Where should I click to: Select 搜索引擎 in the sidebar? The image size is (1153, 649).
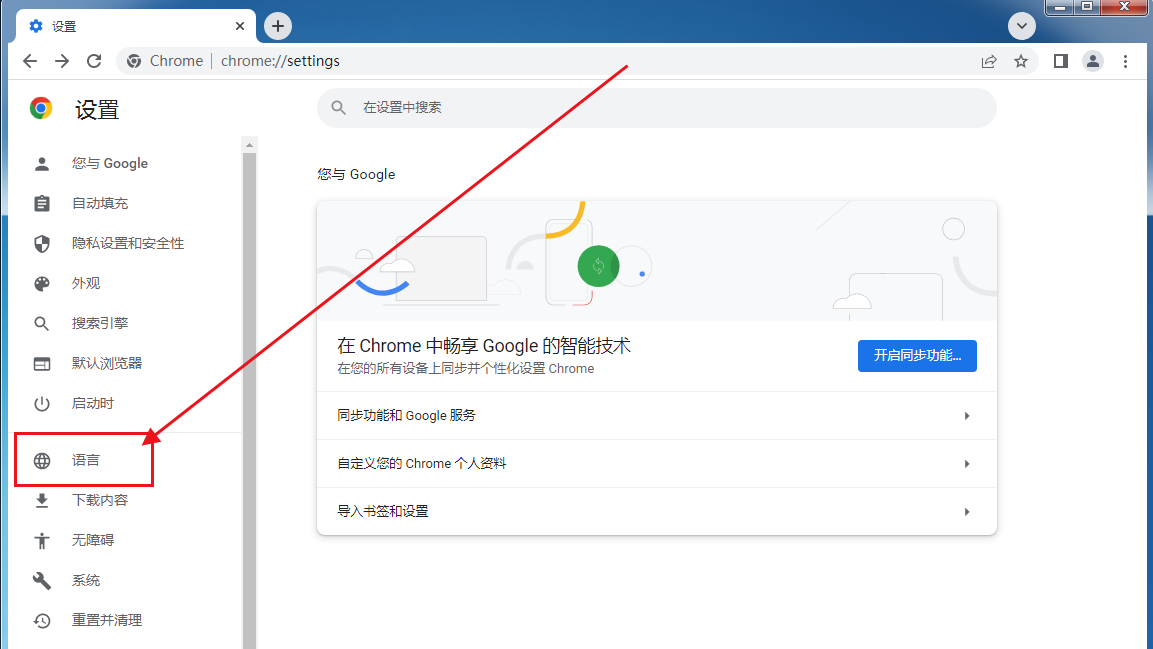tap(100, 323)
